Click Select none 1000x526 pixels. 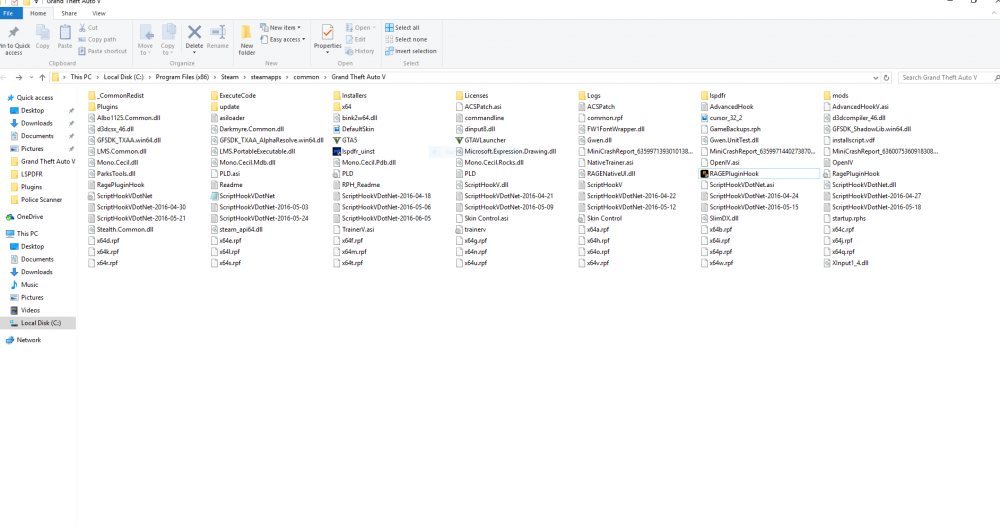pos(406,40)
